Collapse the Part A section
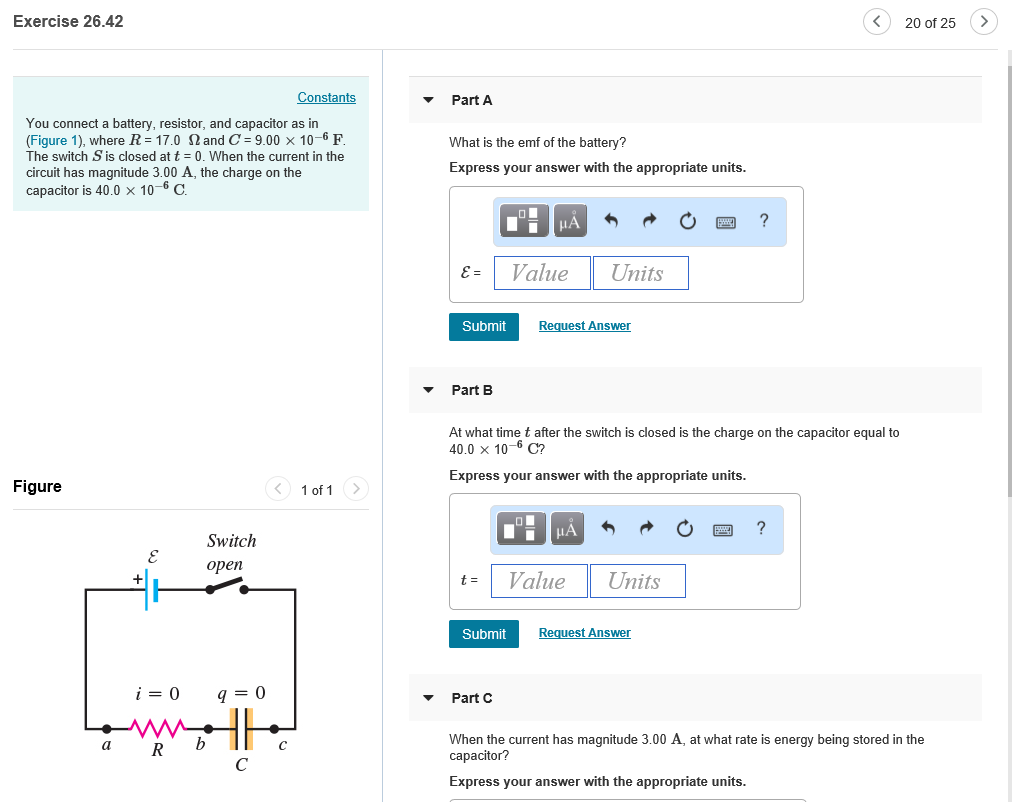Image resolution: width=1012 pixels, height=802 pixels. pyautogui.click(x=427, y=99)
